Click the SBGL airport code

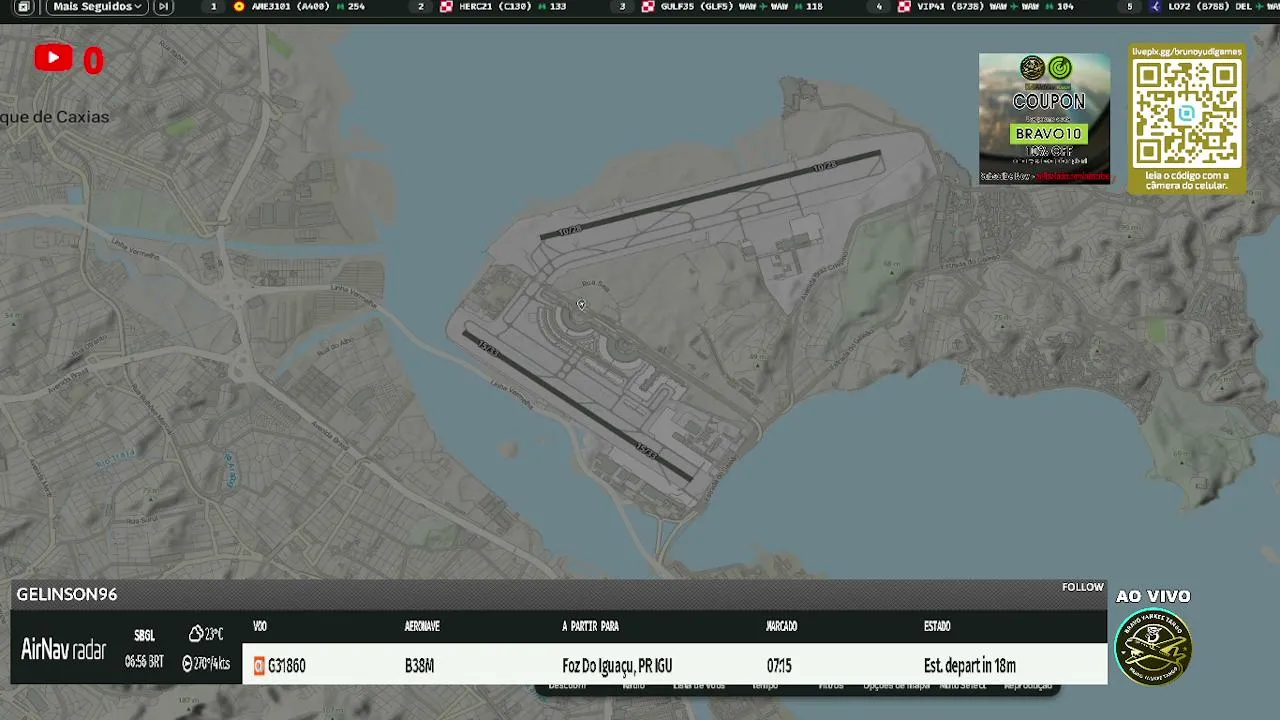click(x=144, y=635)
